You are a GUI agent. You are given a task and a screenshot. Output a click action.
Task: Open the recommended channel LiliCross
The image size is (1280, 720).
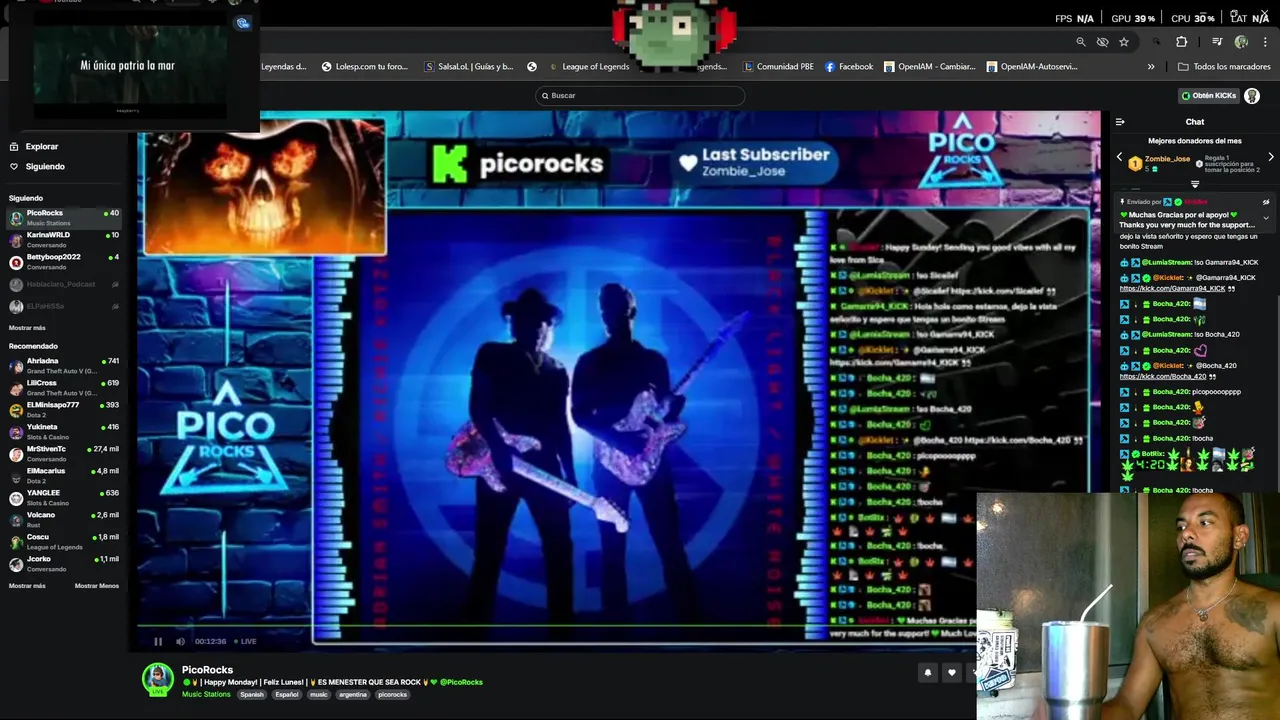point(64,387)
